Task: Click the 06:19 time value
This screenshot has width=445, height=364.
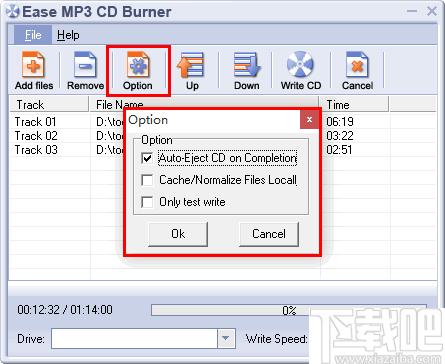Action: click(340, 122)
